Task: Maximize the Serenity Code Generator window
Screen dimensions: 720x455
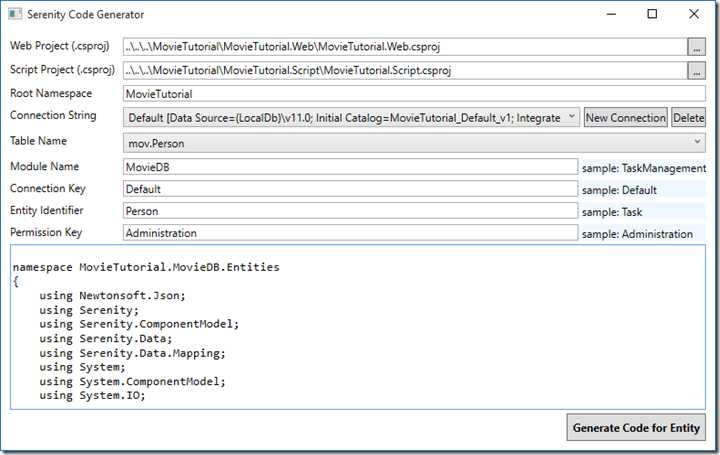Action: pyautogui.click(x=652, y=14)
